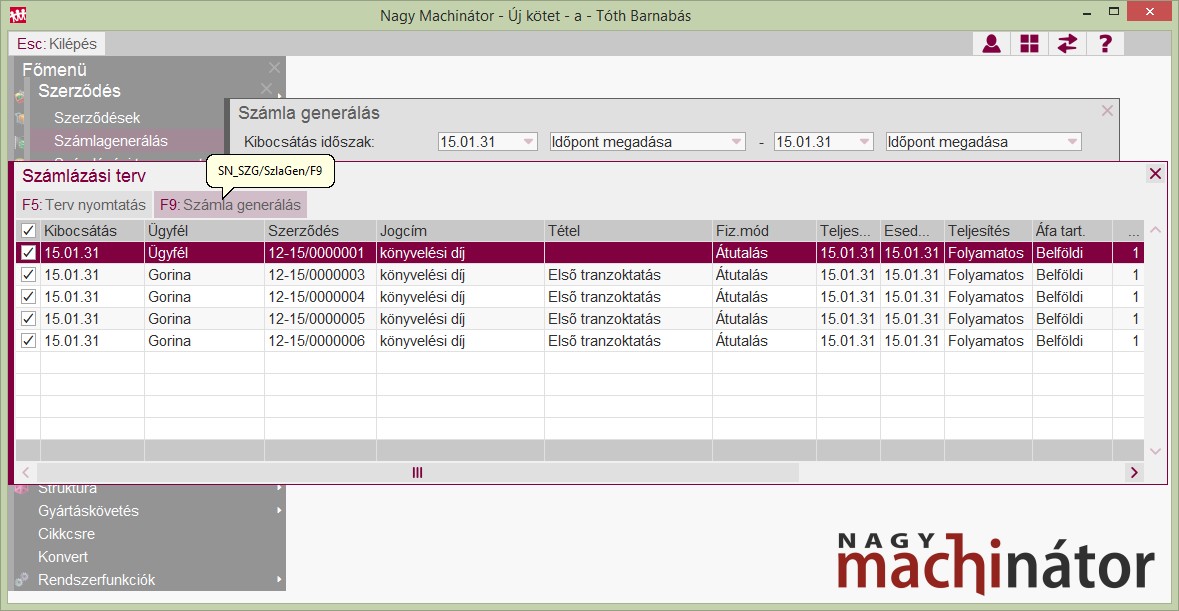
Task: Open Konvert menu item
Action: tap(62, 557)
